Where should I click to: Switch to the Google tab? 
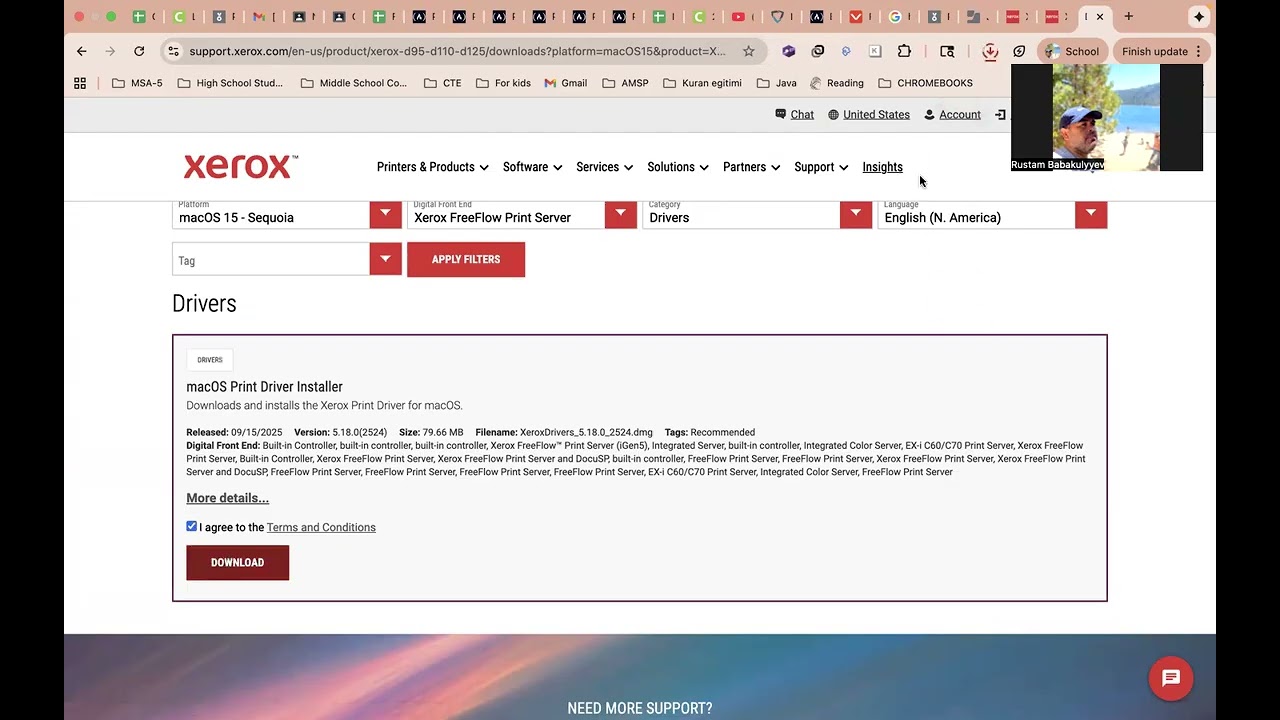(x=900, y=16)
